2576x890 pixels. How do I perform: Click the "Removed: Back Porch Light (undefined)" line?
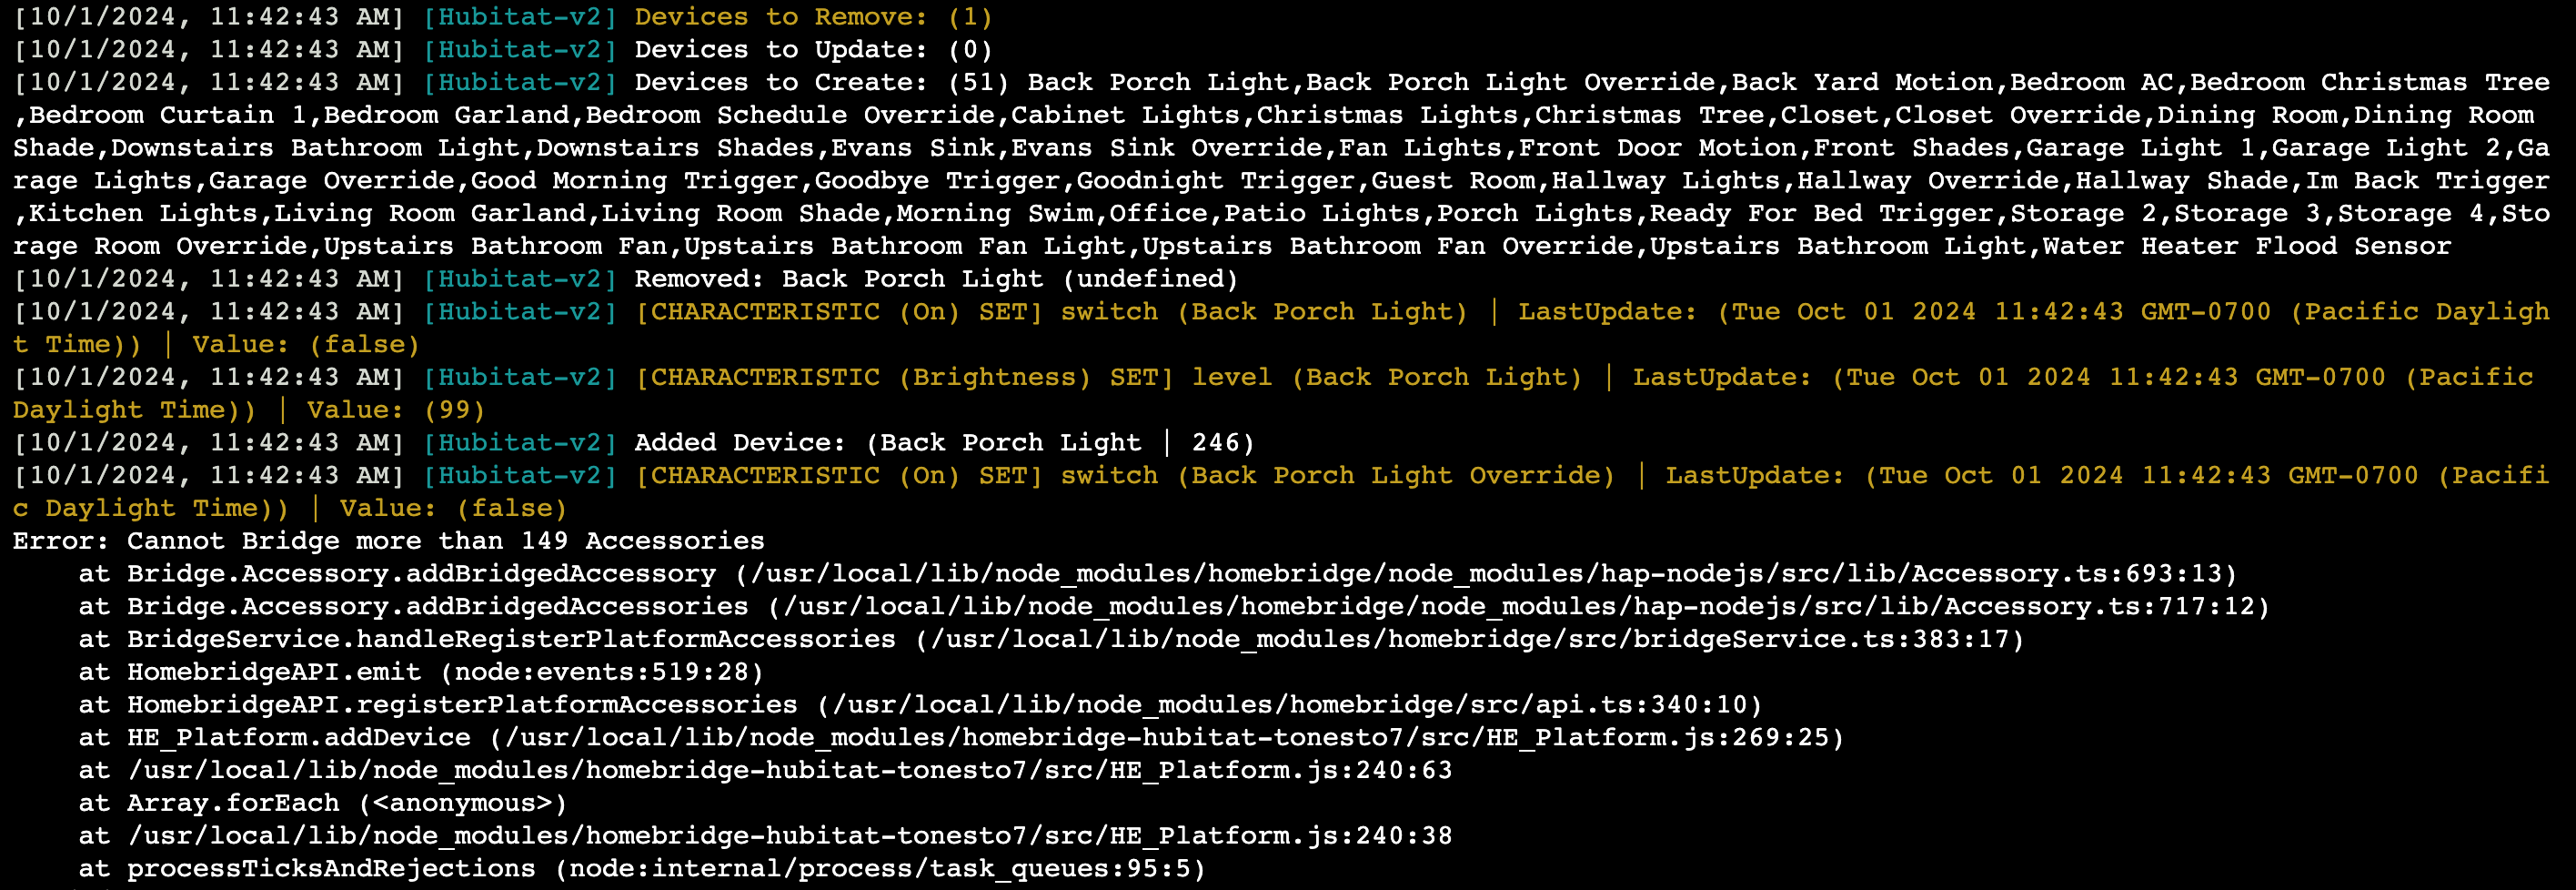pyautogui.click(x=937, y=279)
